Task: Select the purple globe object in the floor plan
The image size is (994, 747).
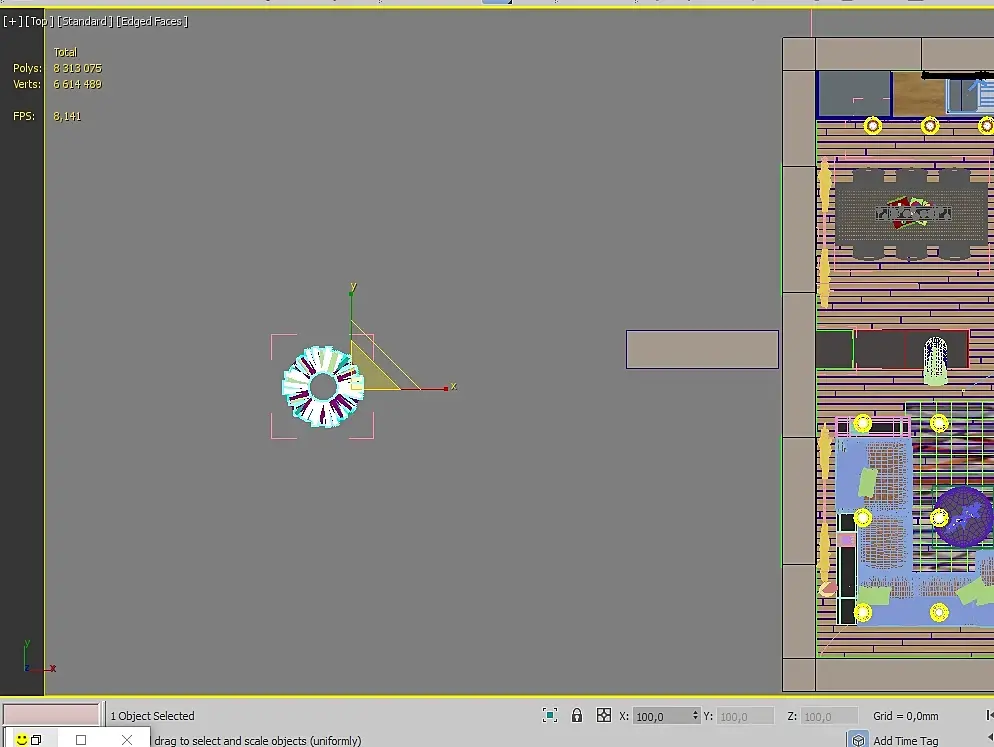Action: coord(963,517)
